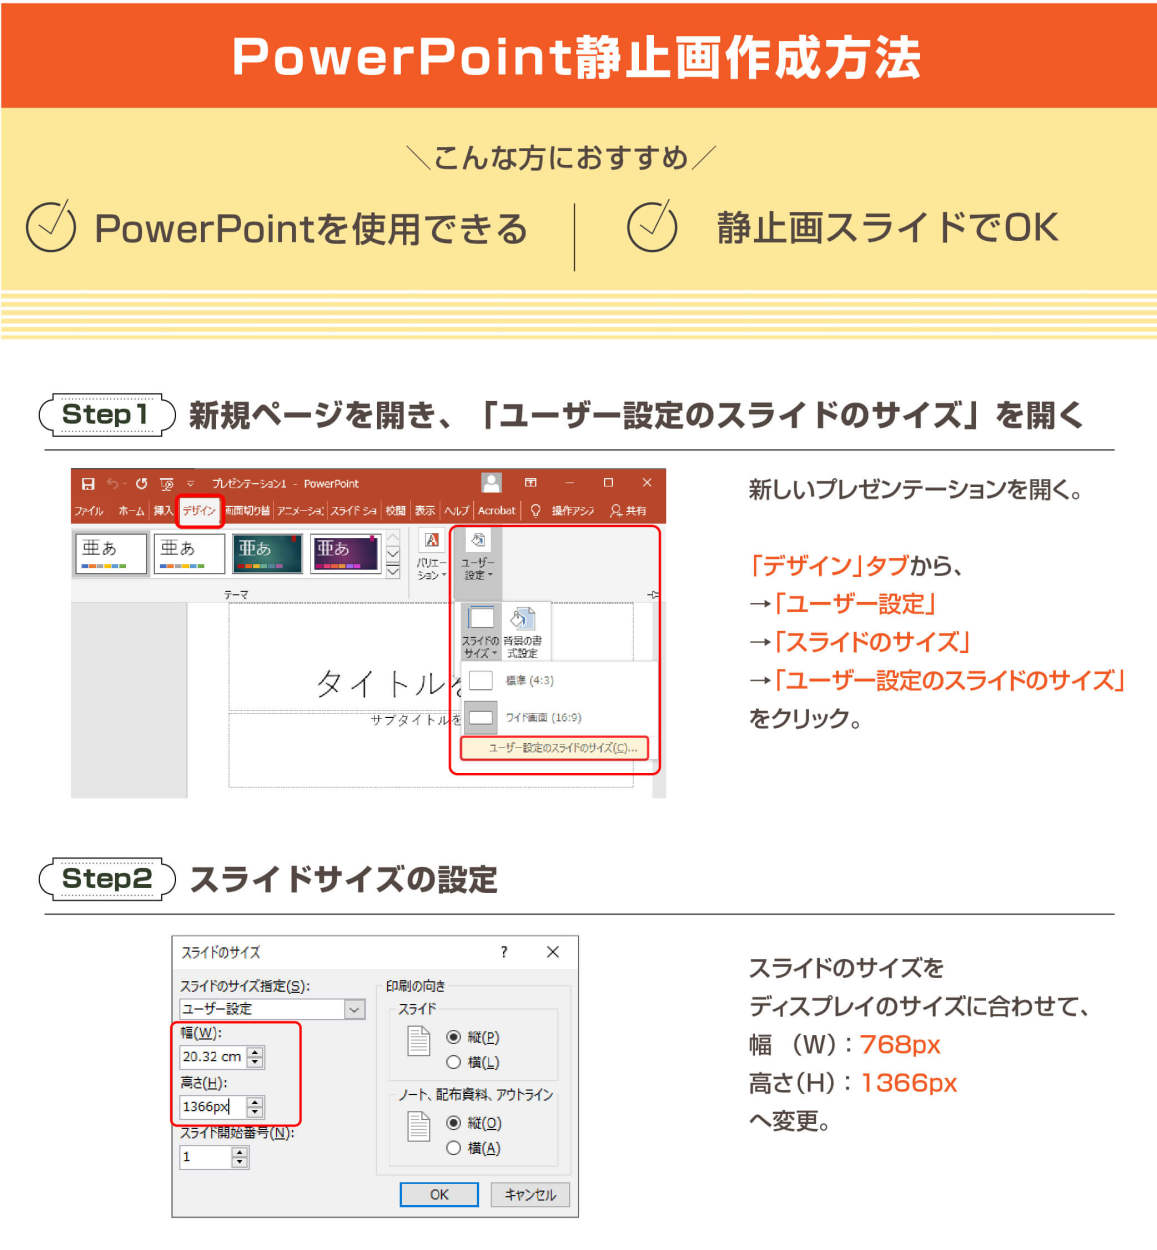Screen dimensions: 1157x1250
Task: Click the lightbulb Tell Me icon
Action: 536,510
